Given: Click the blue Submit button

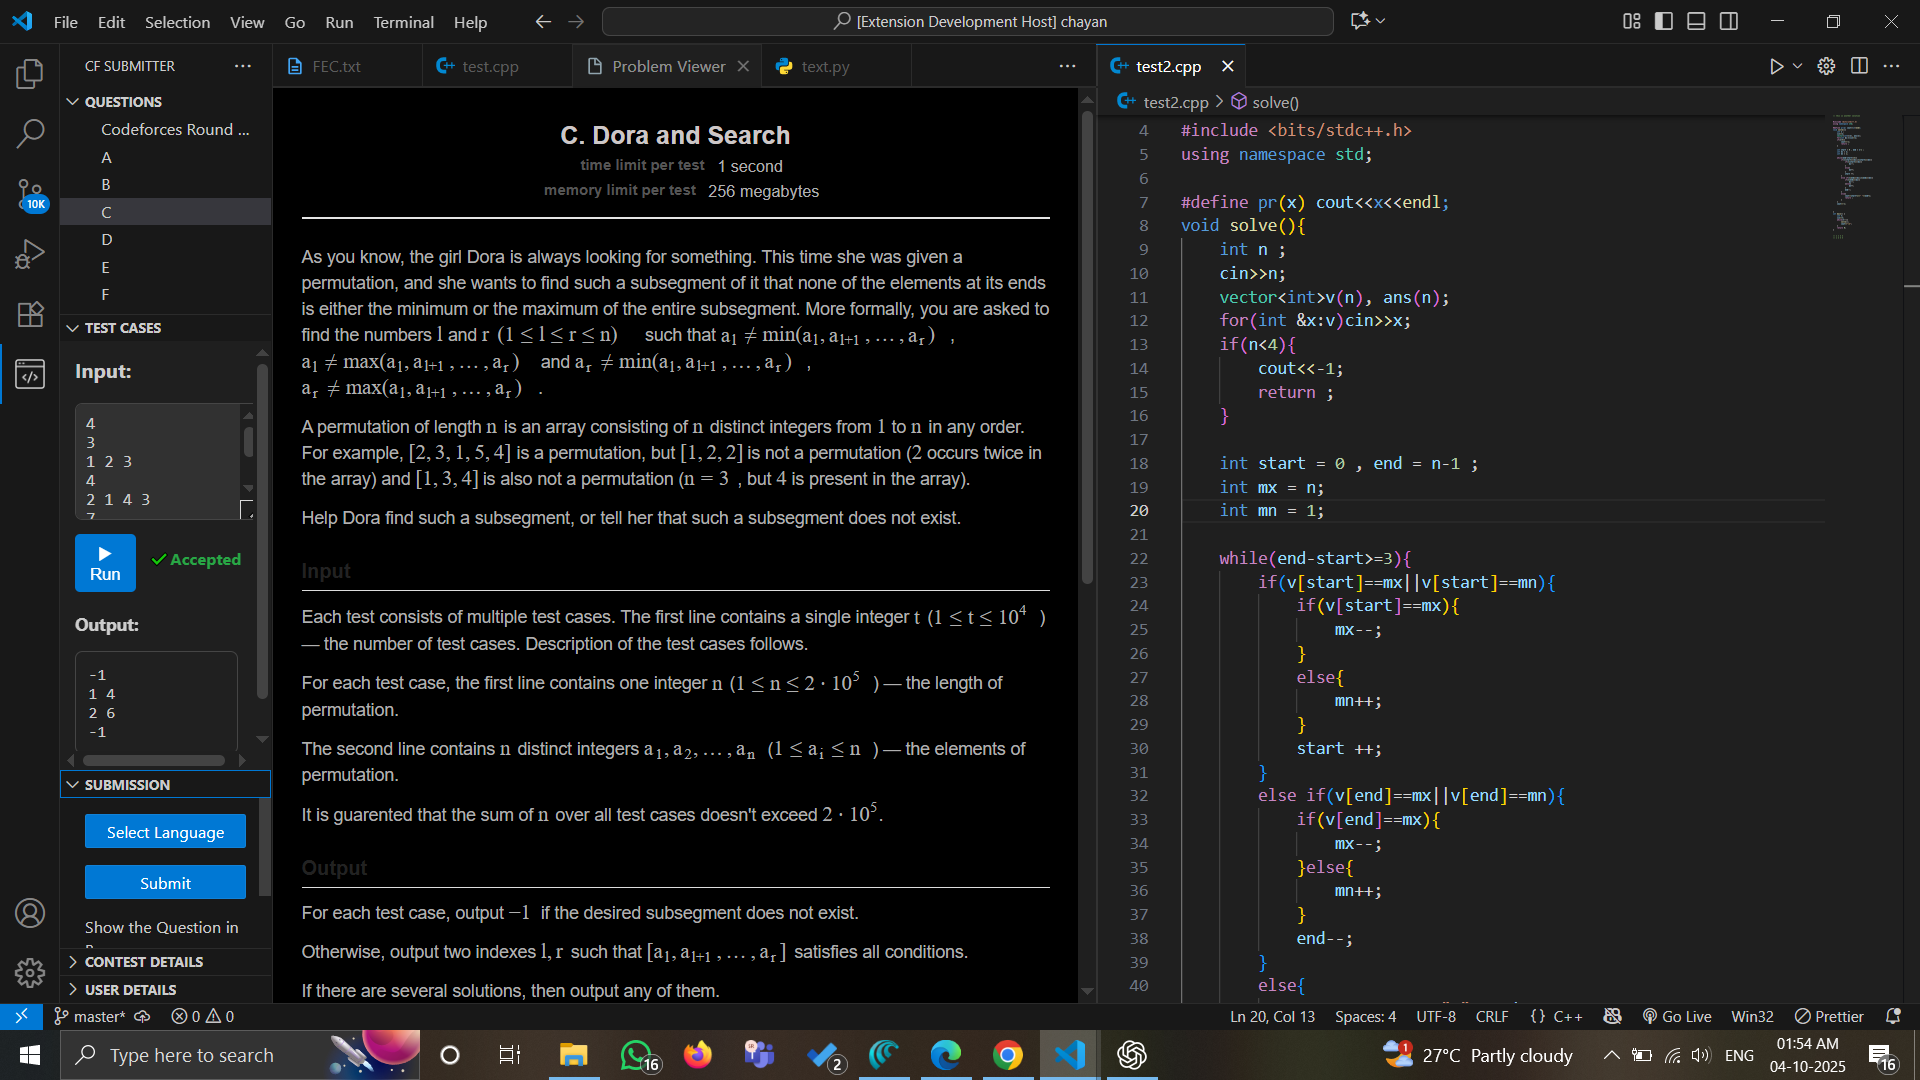Looking at the screenshot, I should point(165,883).
